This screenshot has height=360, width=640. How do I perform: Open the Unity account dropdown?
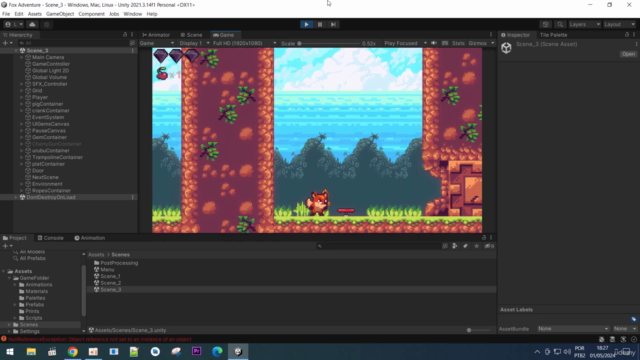click(x=14, y=24)
